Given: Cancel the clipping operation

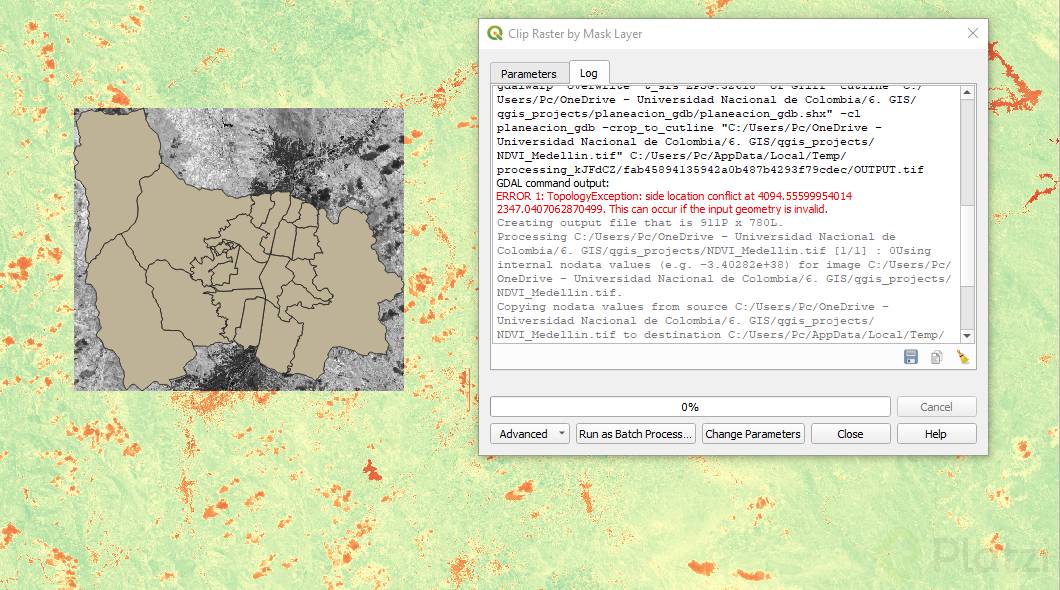Looking at the screenshot, I should coord(936,406).
